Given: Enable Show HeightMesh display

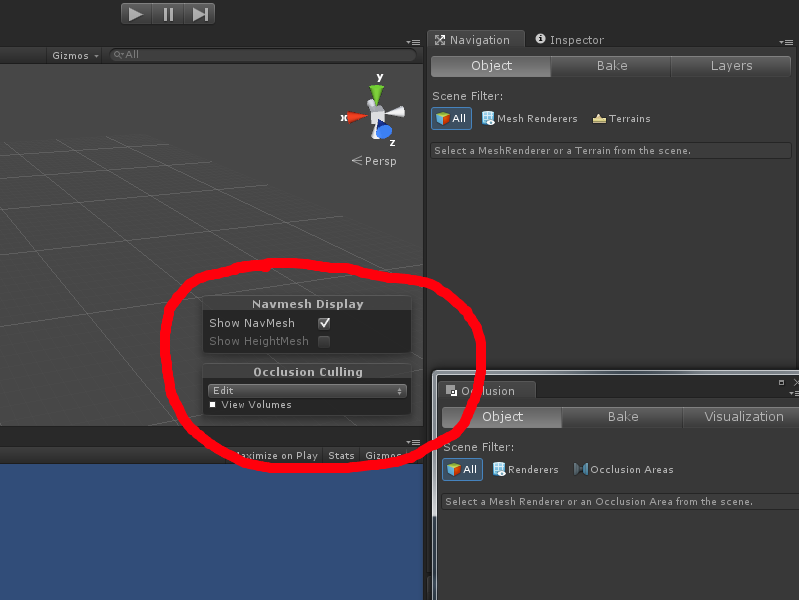Looking at the screenshot, I should tap(325, 341).
